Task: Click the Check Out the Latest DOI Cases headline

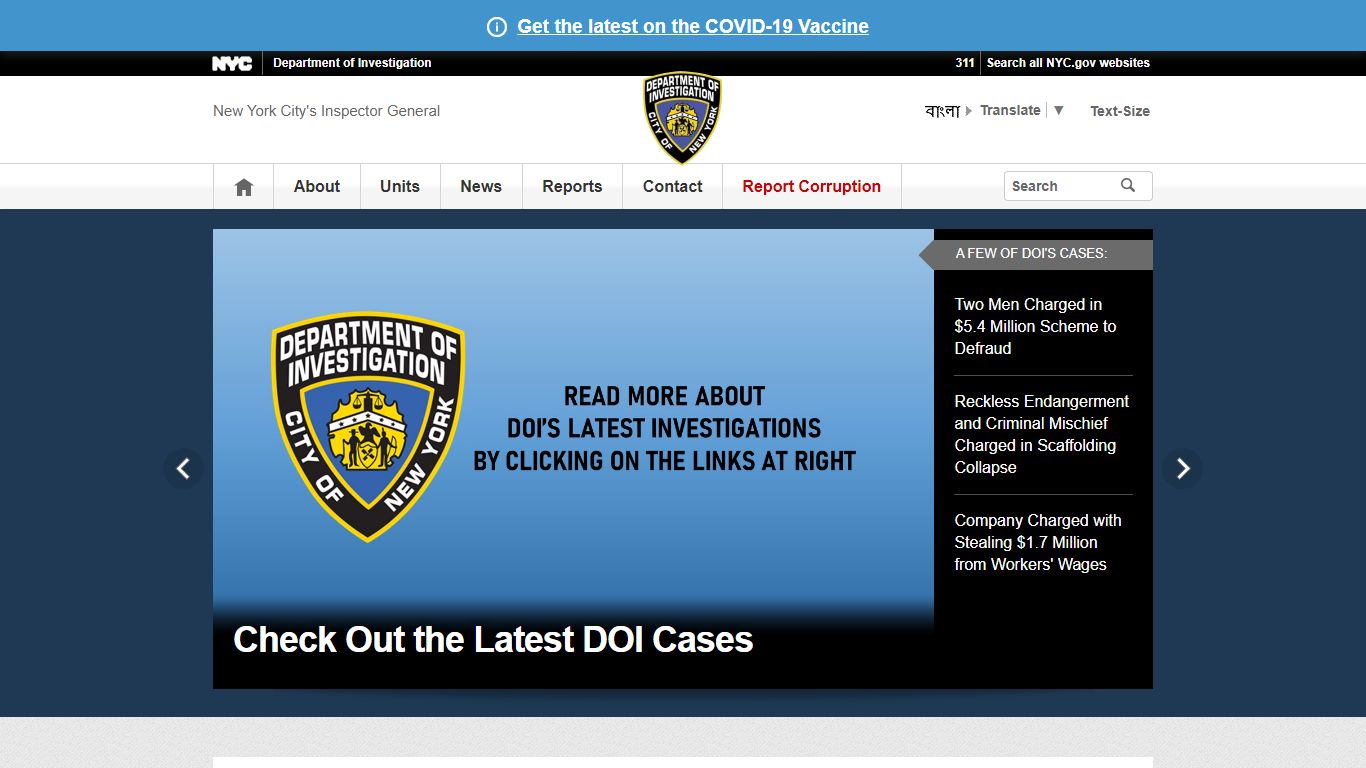Action: pyautogui.click(x=493, y=640)
